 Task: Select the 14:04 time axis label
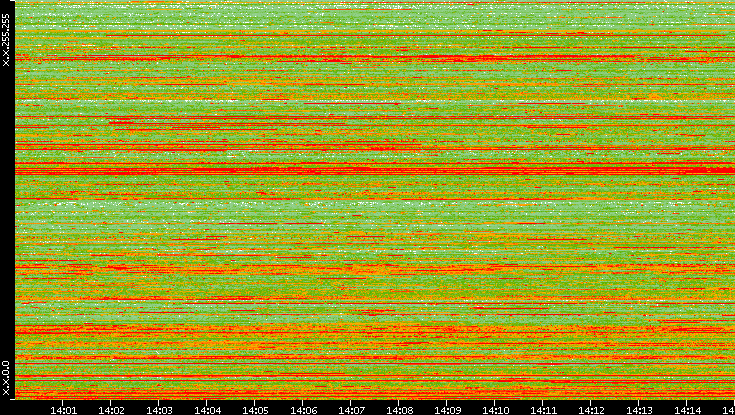(207, 410)
